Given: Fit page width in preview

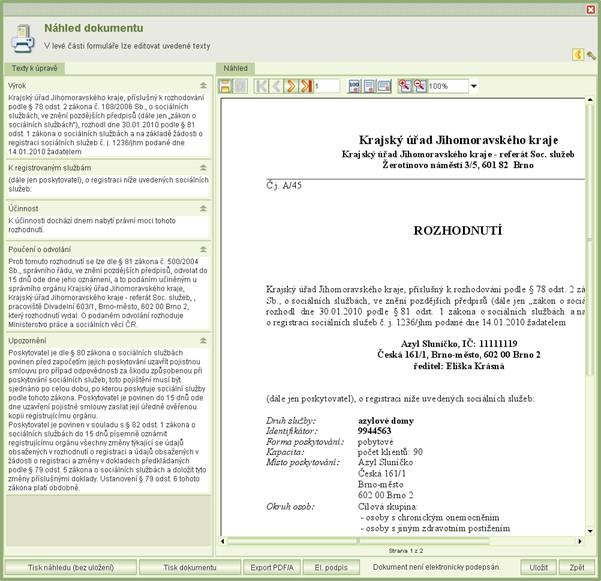Looking at the screenshot, I should [x=384, y=86].
